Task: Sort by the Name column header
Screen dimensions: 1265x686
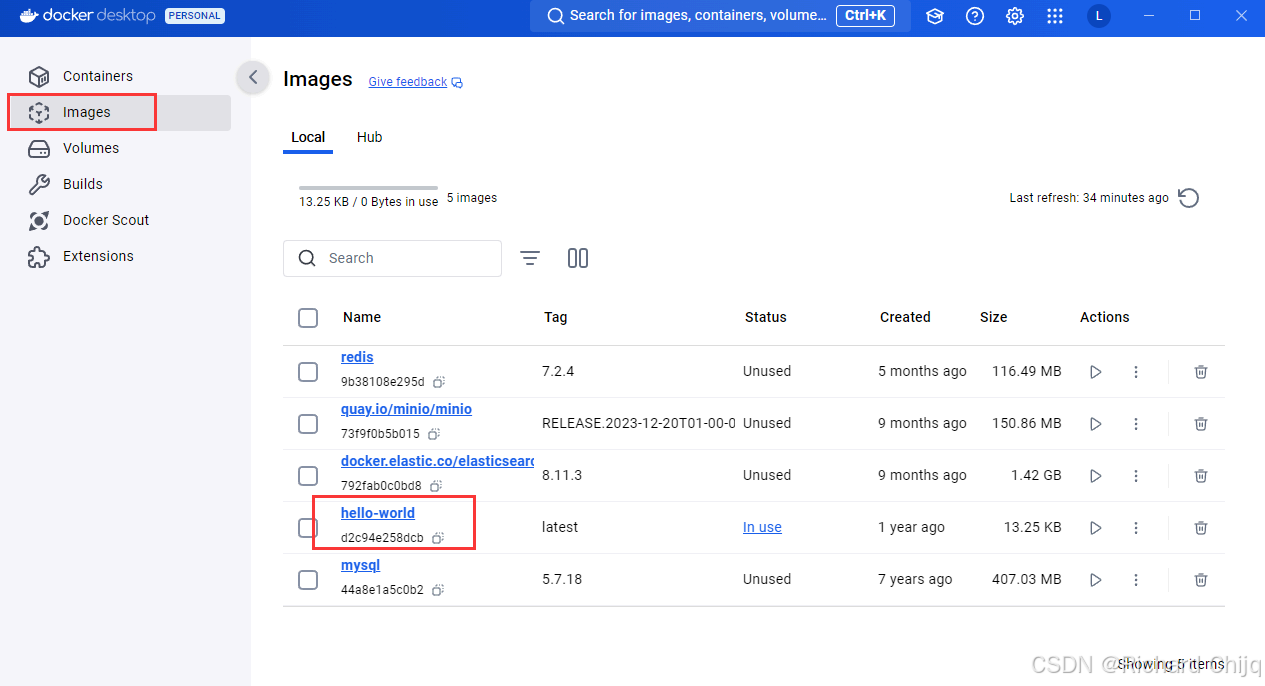Action: click(x=362, y=317)
